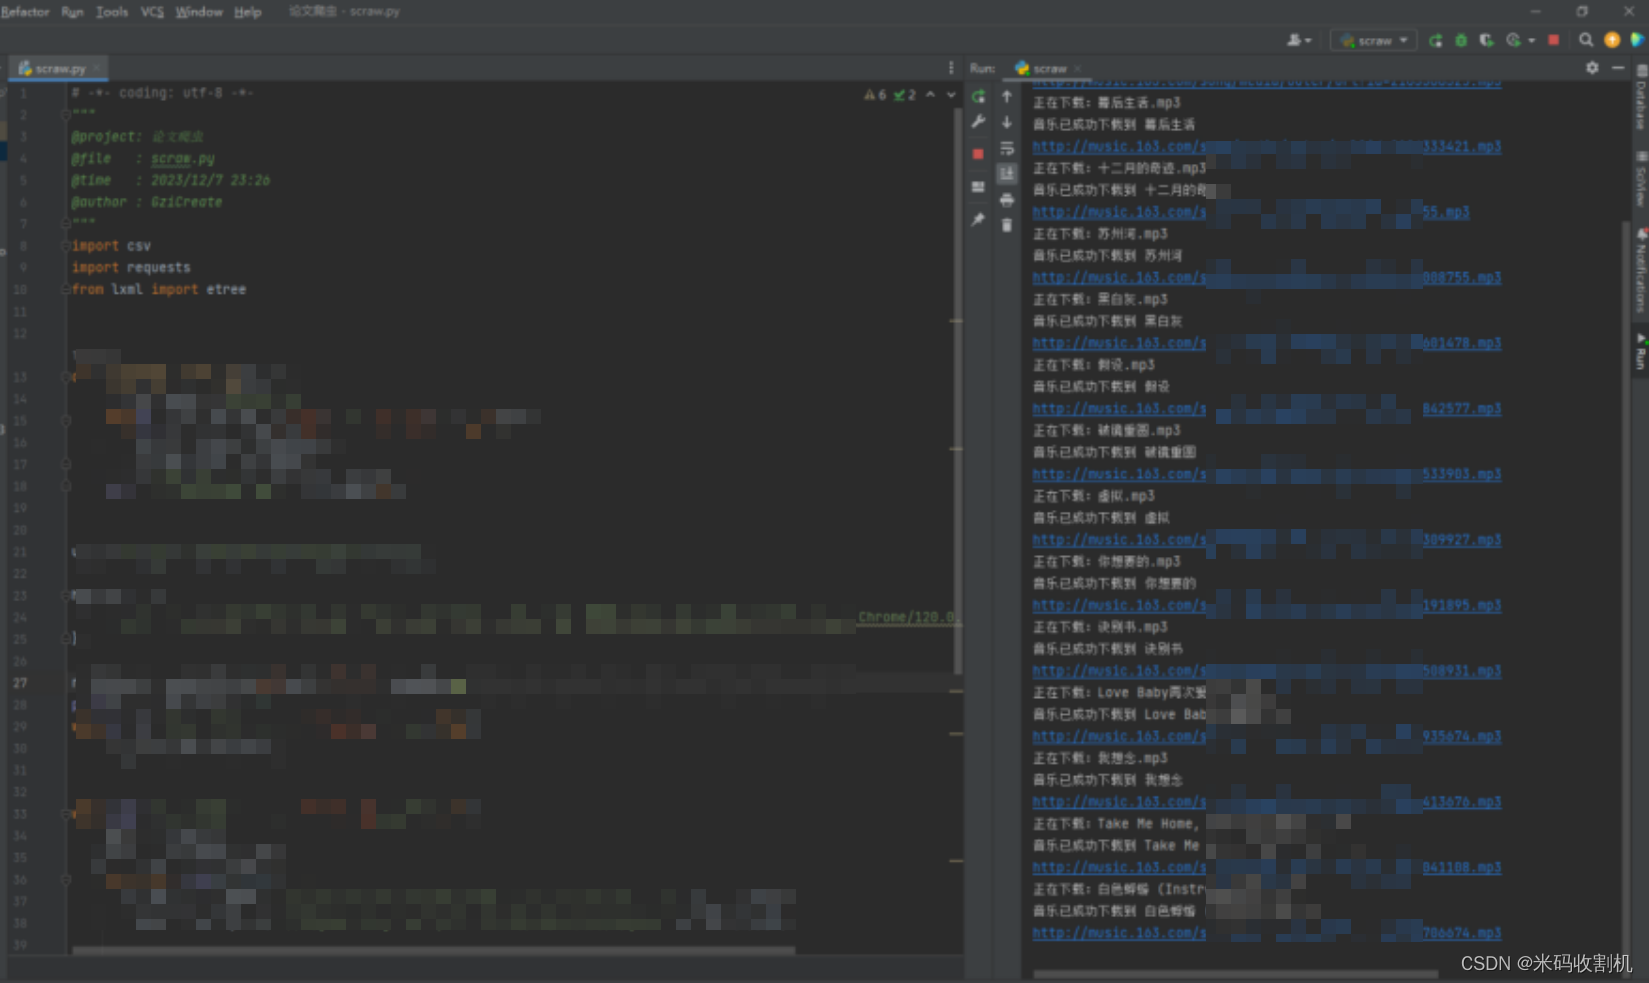Collapse docstring end fold marker at line 7
The width and height of the screenshot is (1649, 983).
(65, 223)
